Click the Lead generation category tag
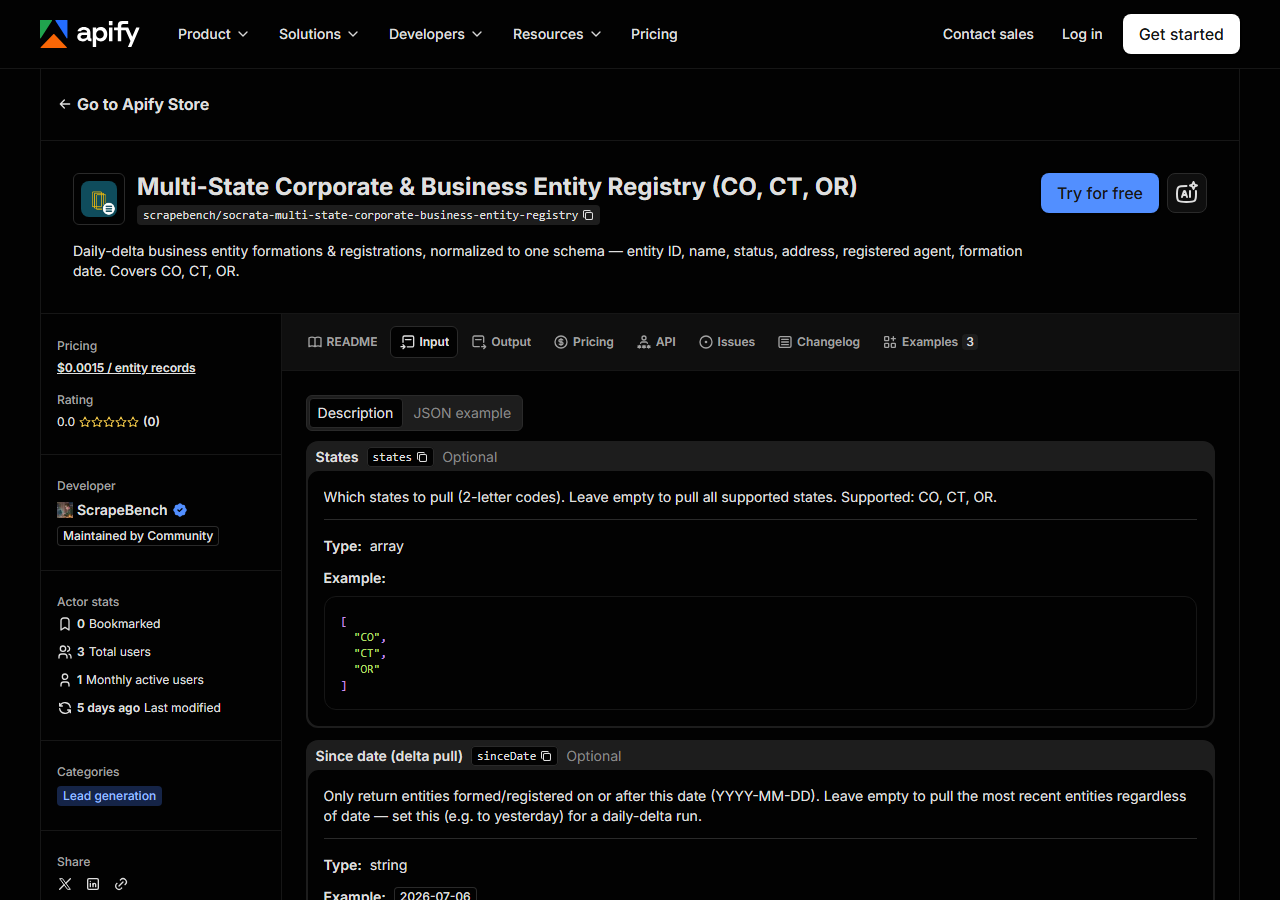Screen dimensions: 1280x900 109,796
